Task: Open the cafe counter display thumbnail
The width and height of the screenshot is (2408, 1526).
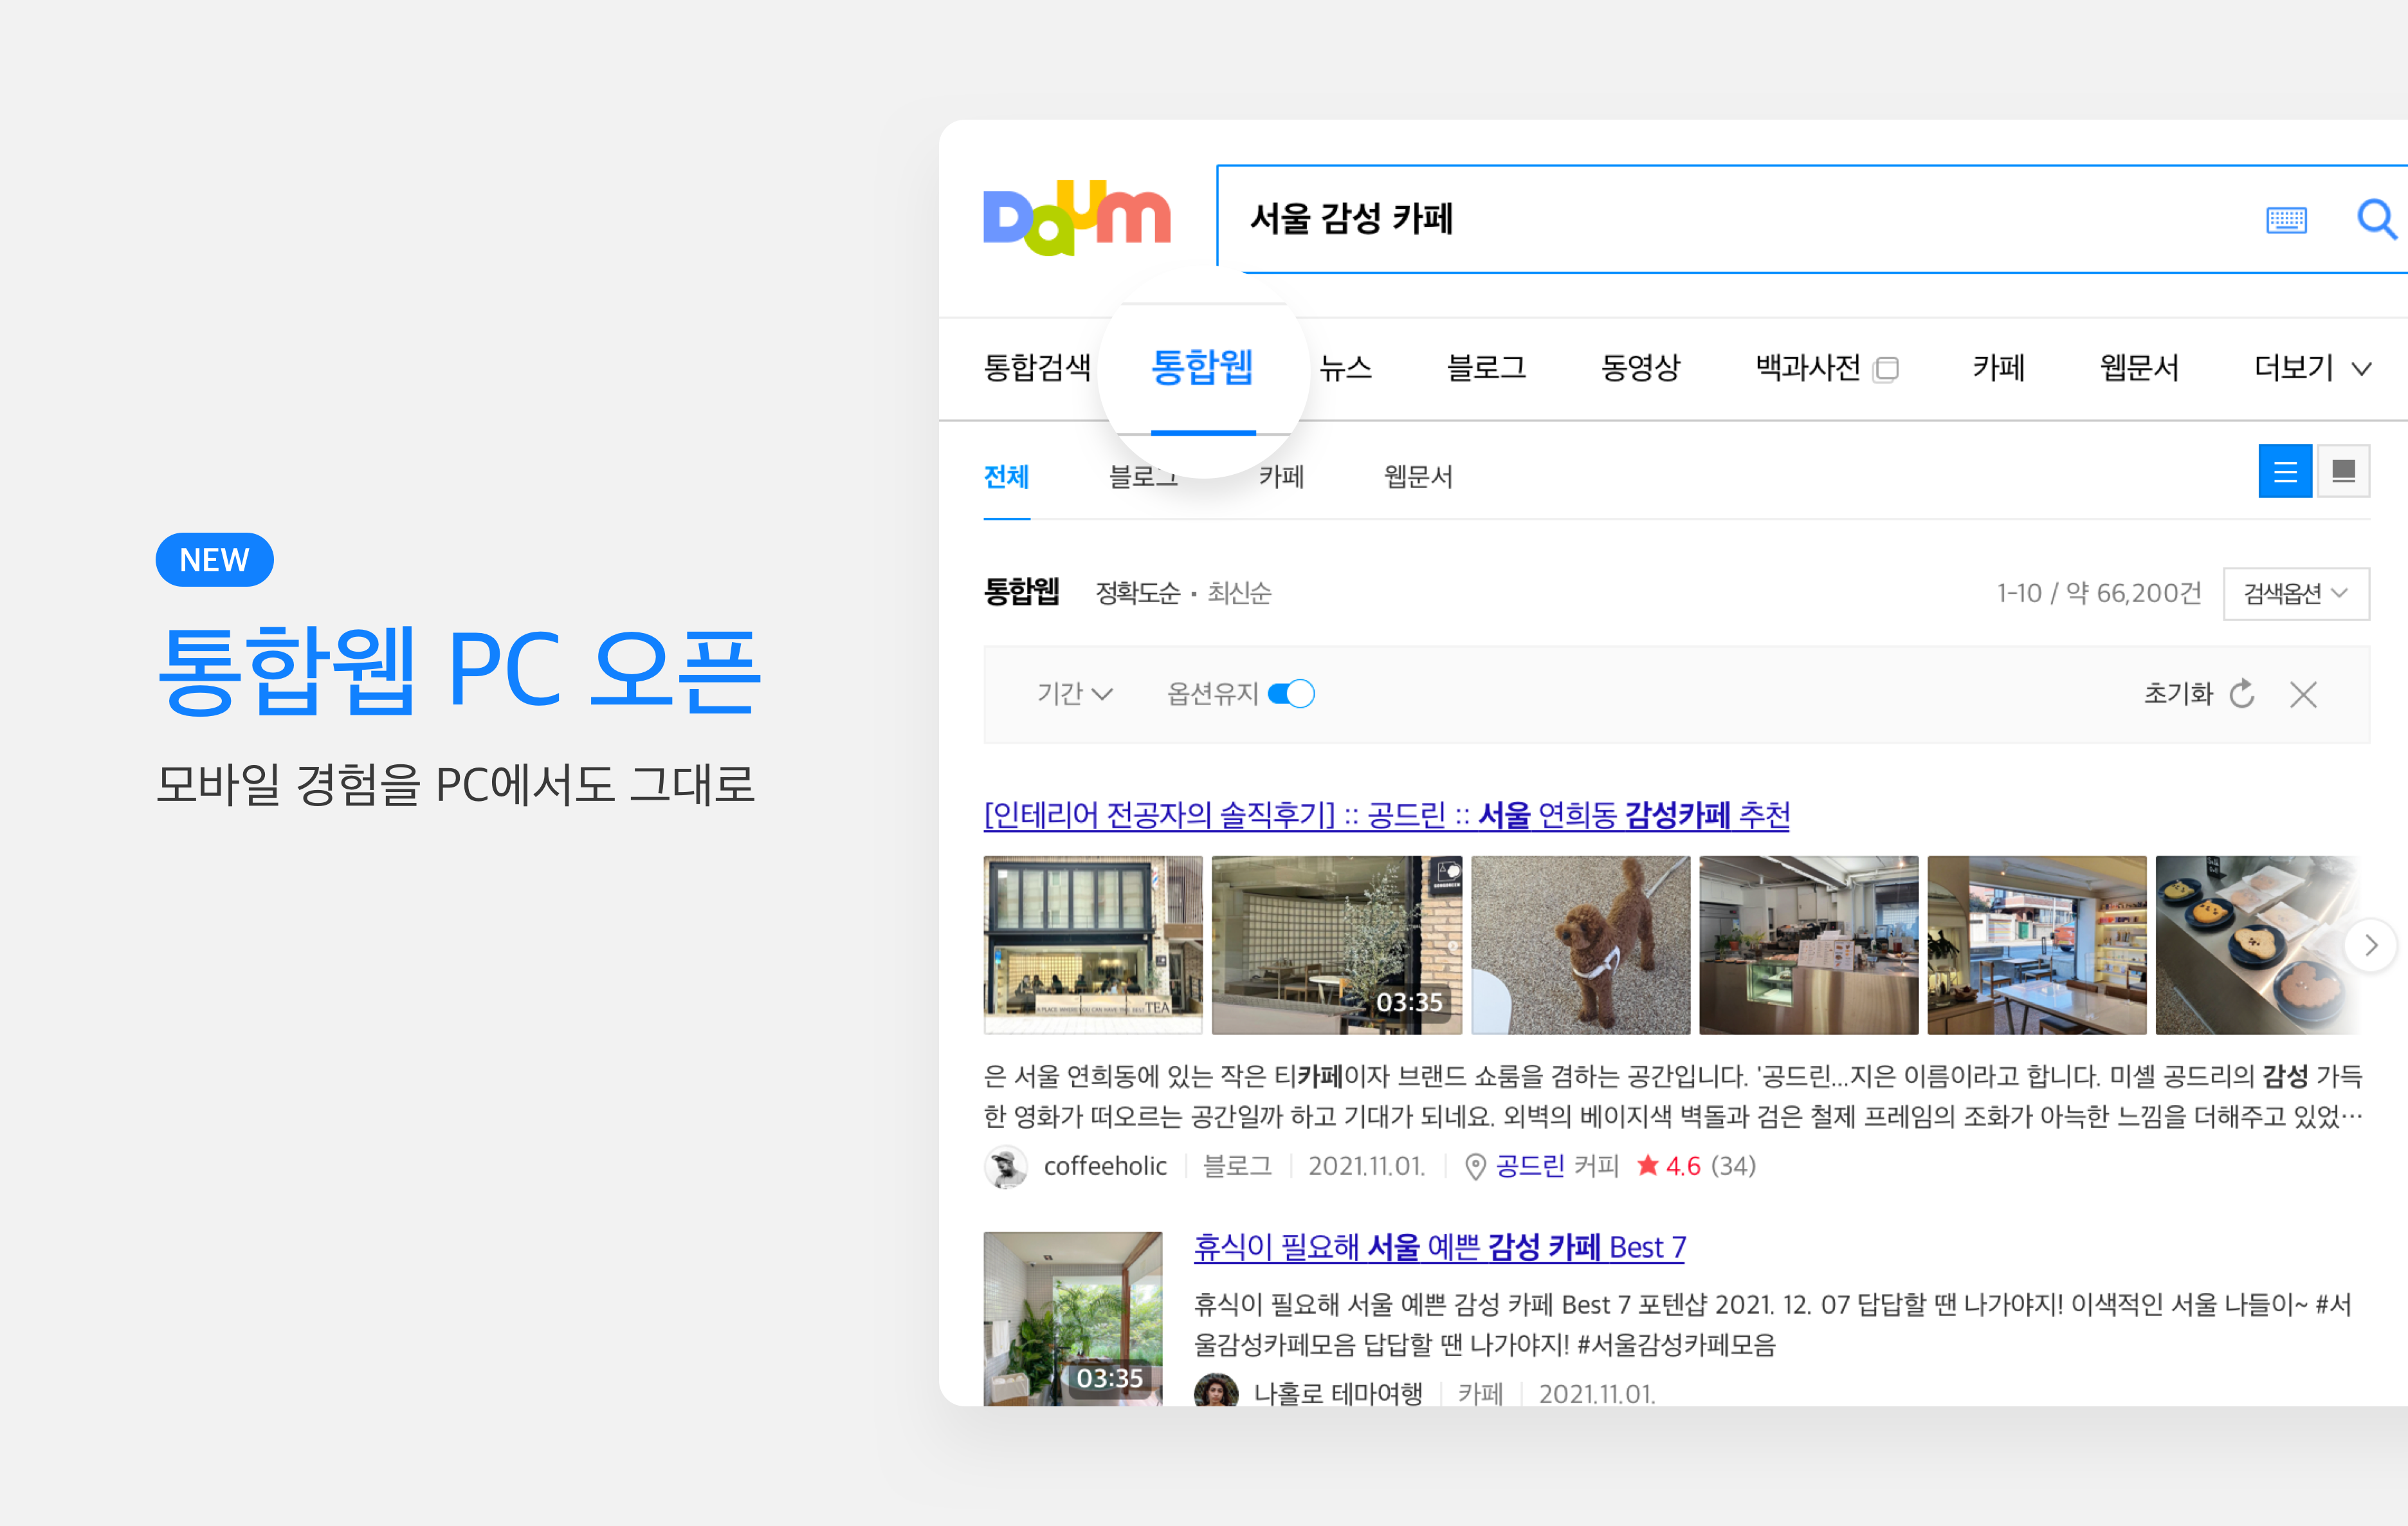Action: [1809, 945]
